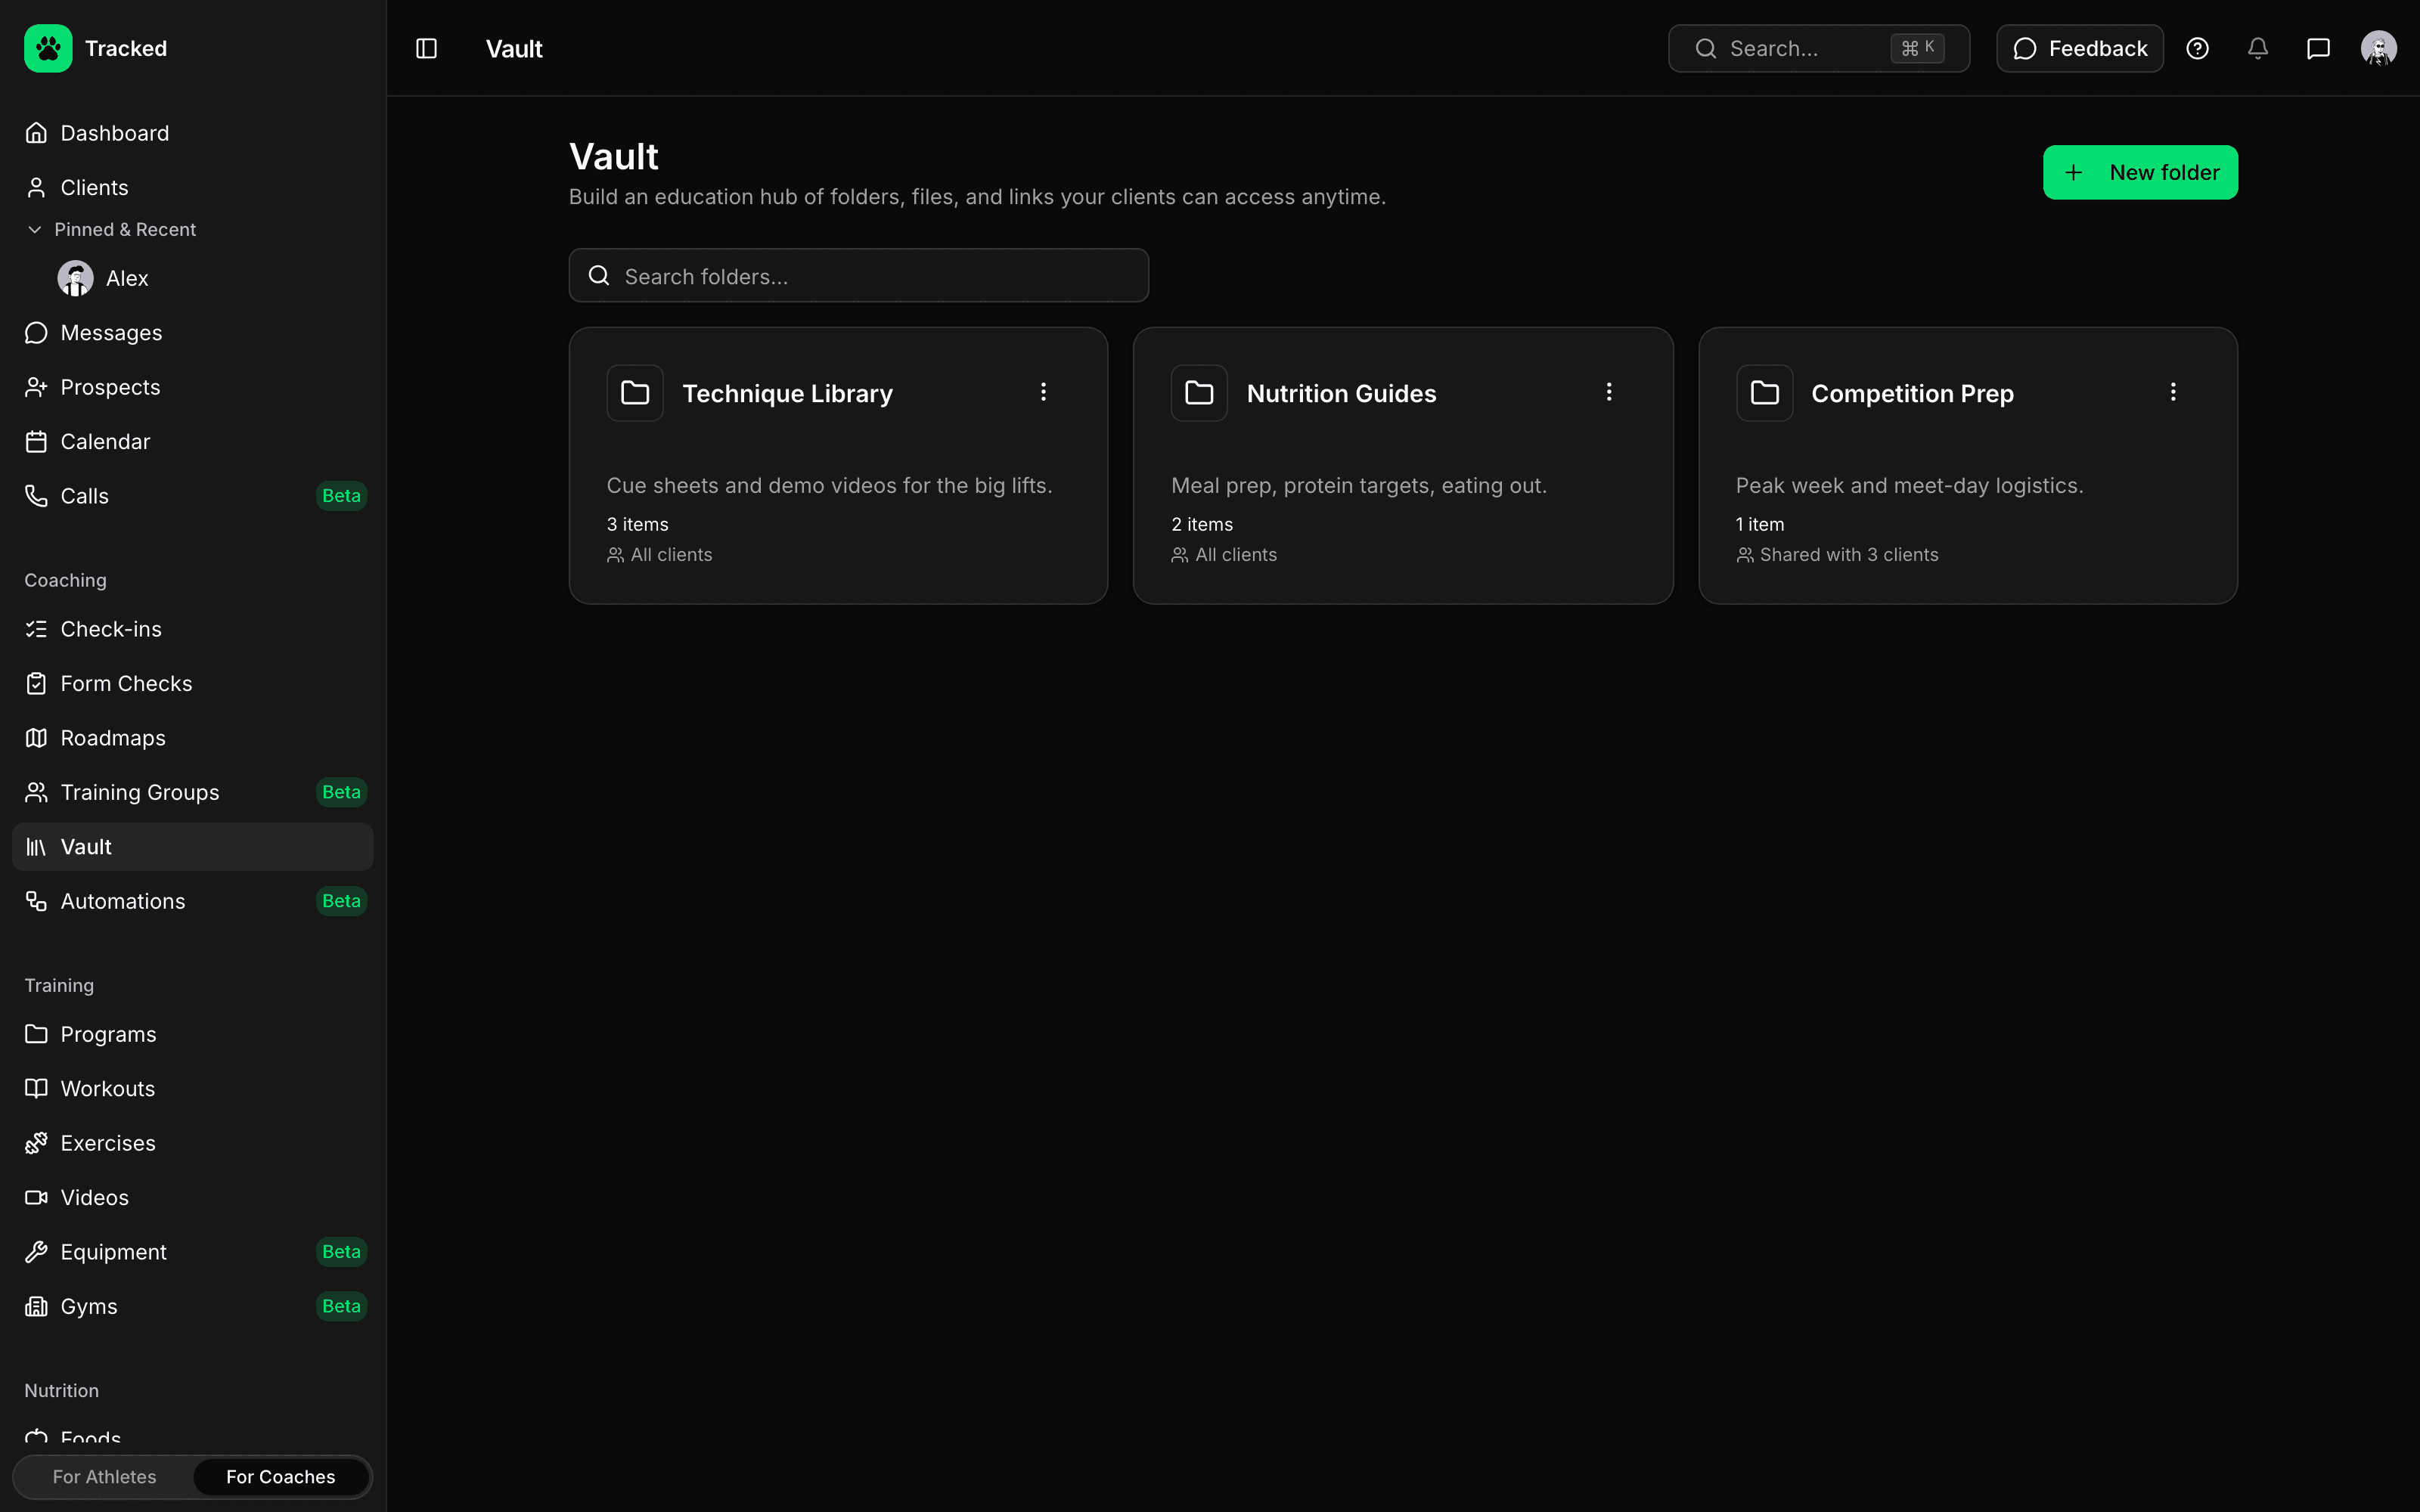2420x1512 pixels.
Task: Open Check-ins in sidebar
Action: point(192,629)
